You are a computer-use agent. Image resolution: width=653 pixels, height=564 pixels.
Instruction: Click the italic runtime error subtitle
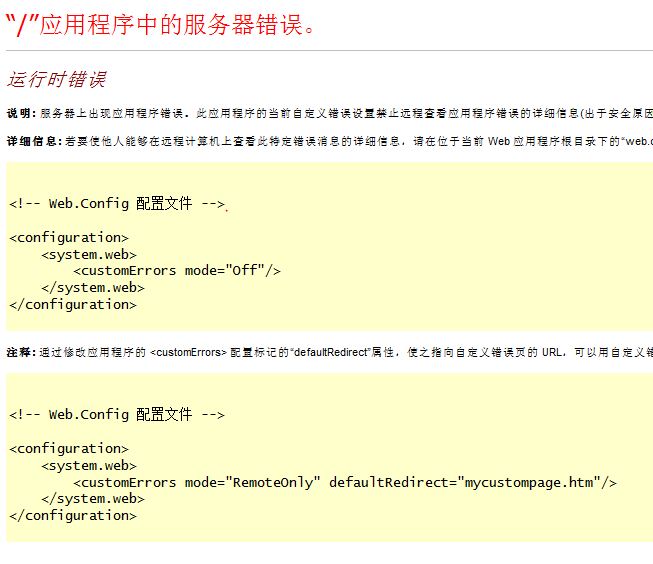point(57,79)
